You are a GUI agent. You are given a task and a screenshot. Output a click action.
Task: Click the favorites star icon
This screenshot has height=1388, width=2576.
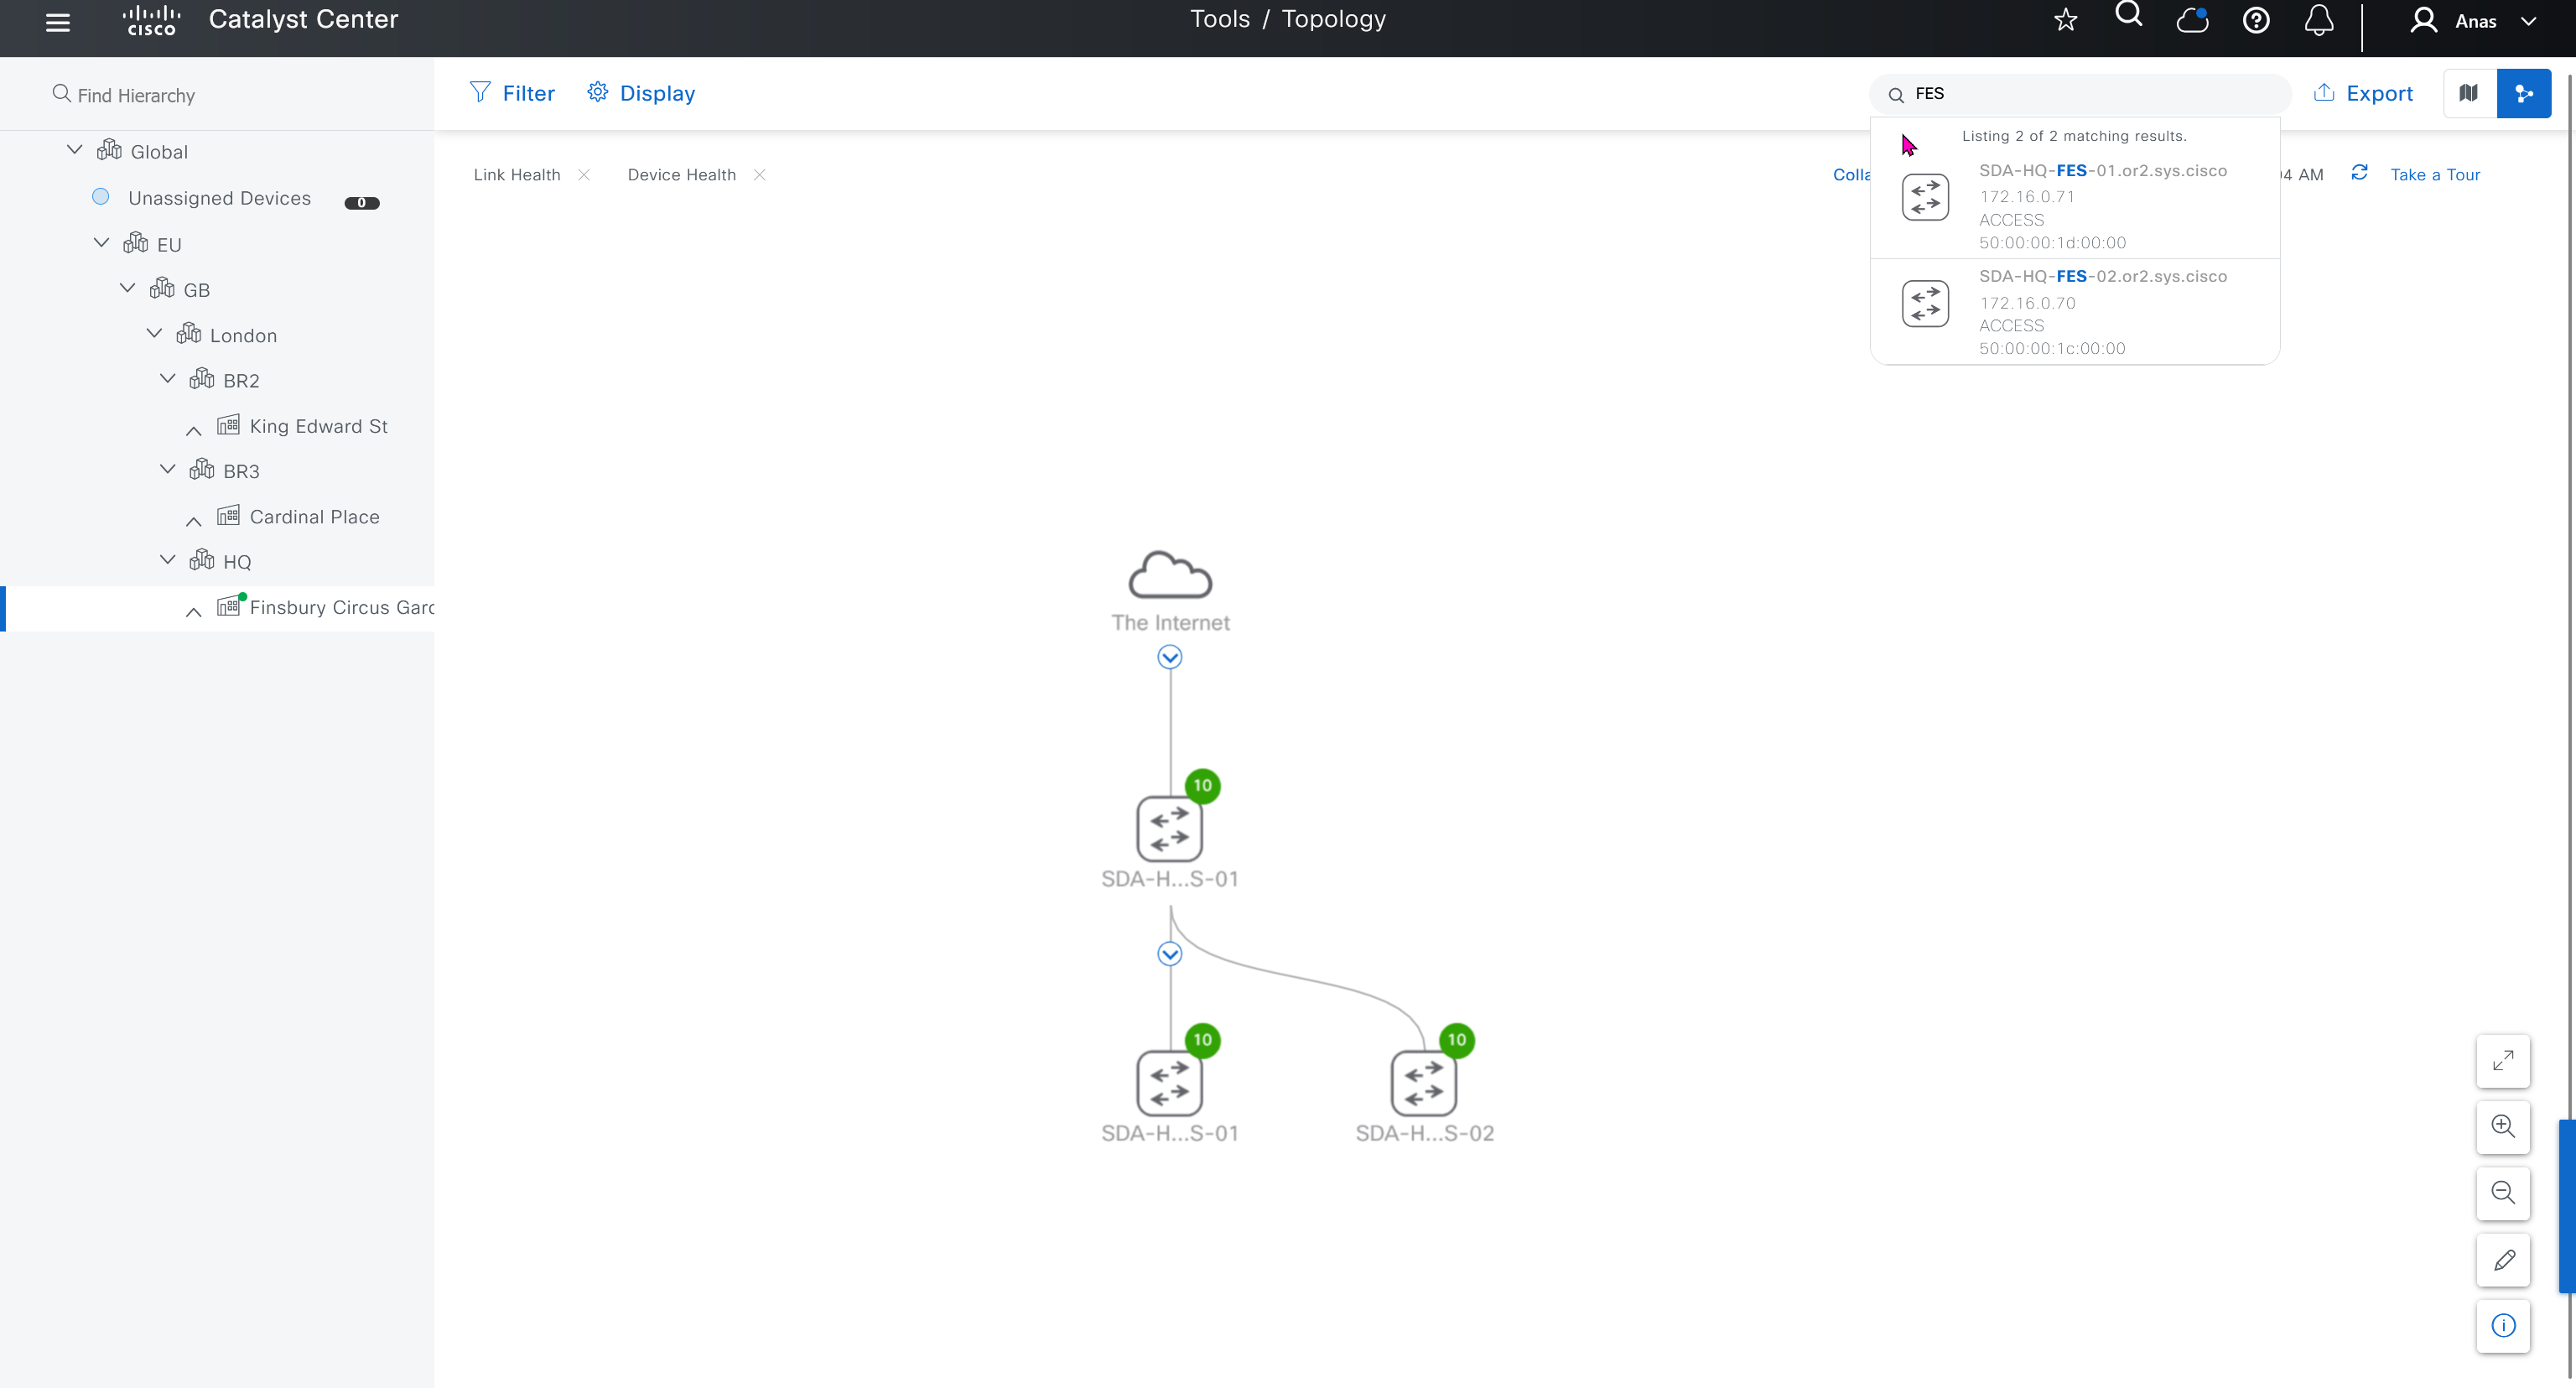2066,20
